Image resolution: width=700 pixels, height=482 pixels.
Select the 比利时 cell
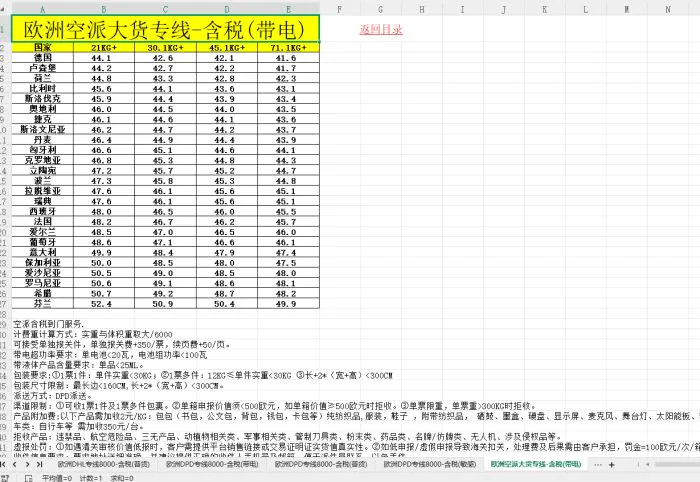pos(42,88)
